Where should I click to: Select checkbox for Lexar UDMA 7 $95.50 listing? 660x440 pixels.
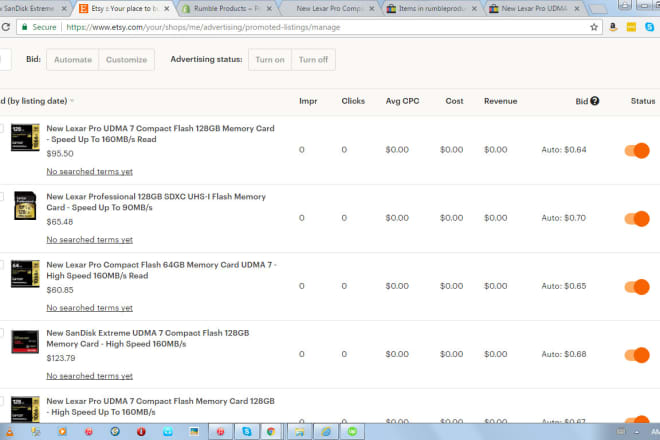(1, 128)
